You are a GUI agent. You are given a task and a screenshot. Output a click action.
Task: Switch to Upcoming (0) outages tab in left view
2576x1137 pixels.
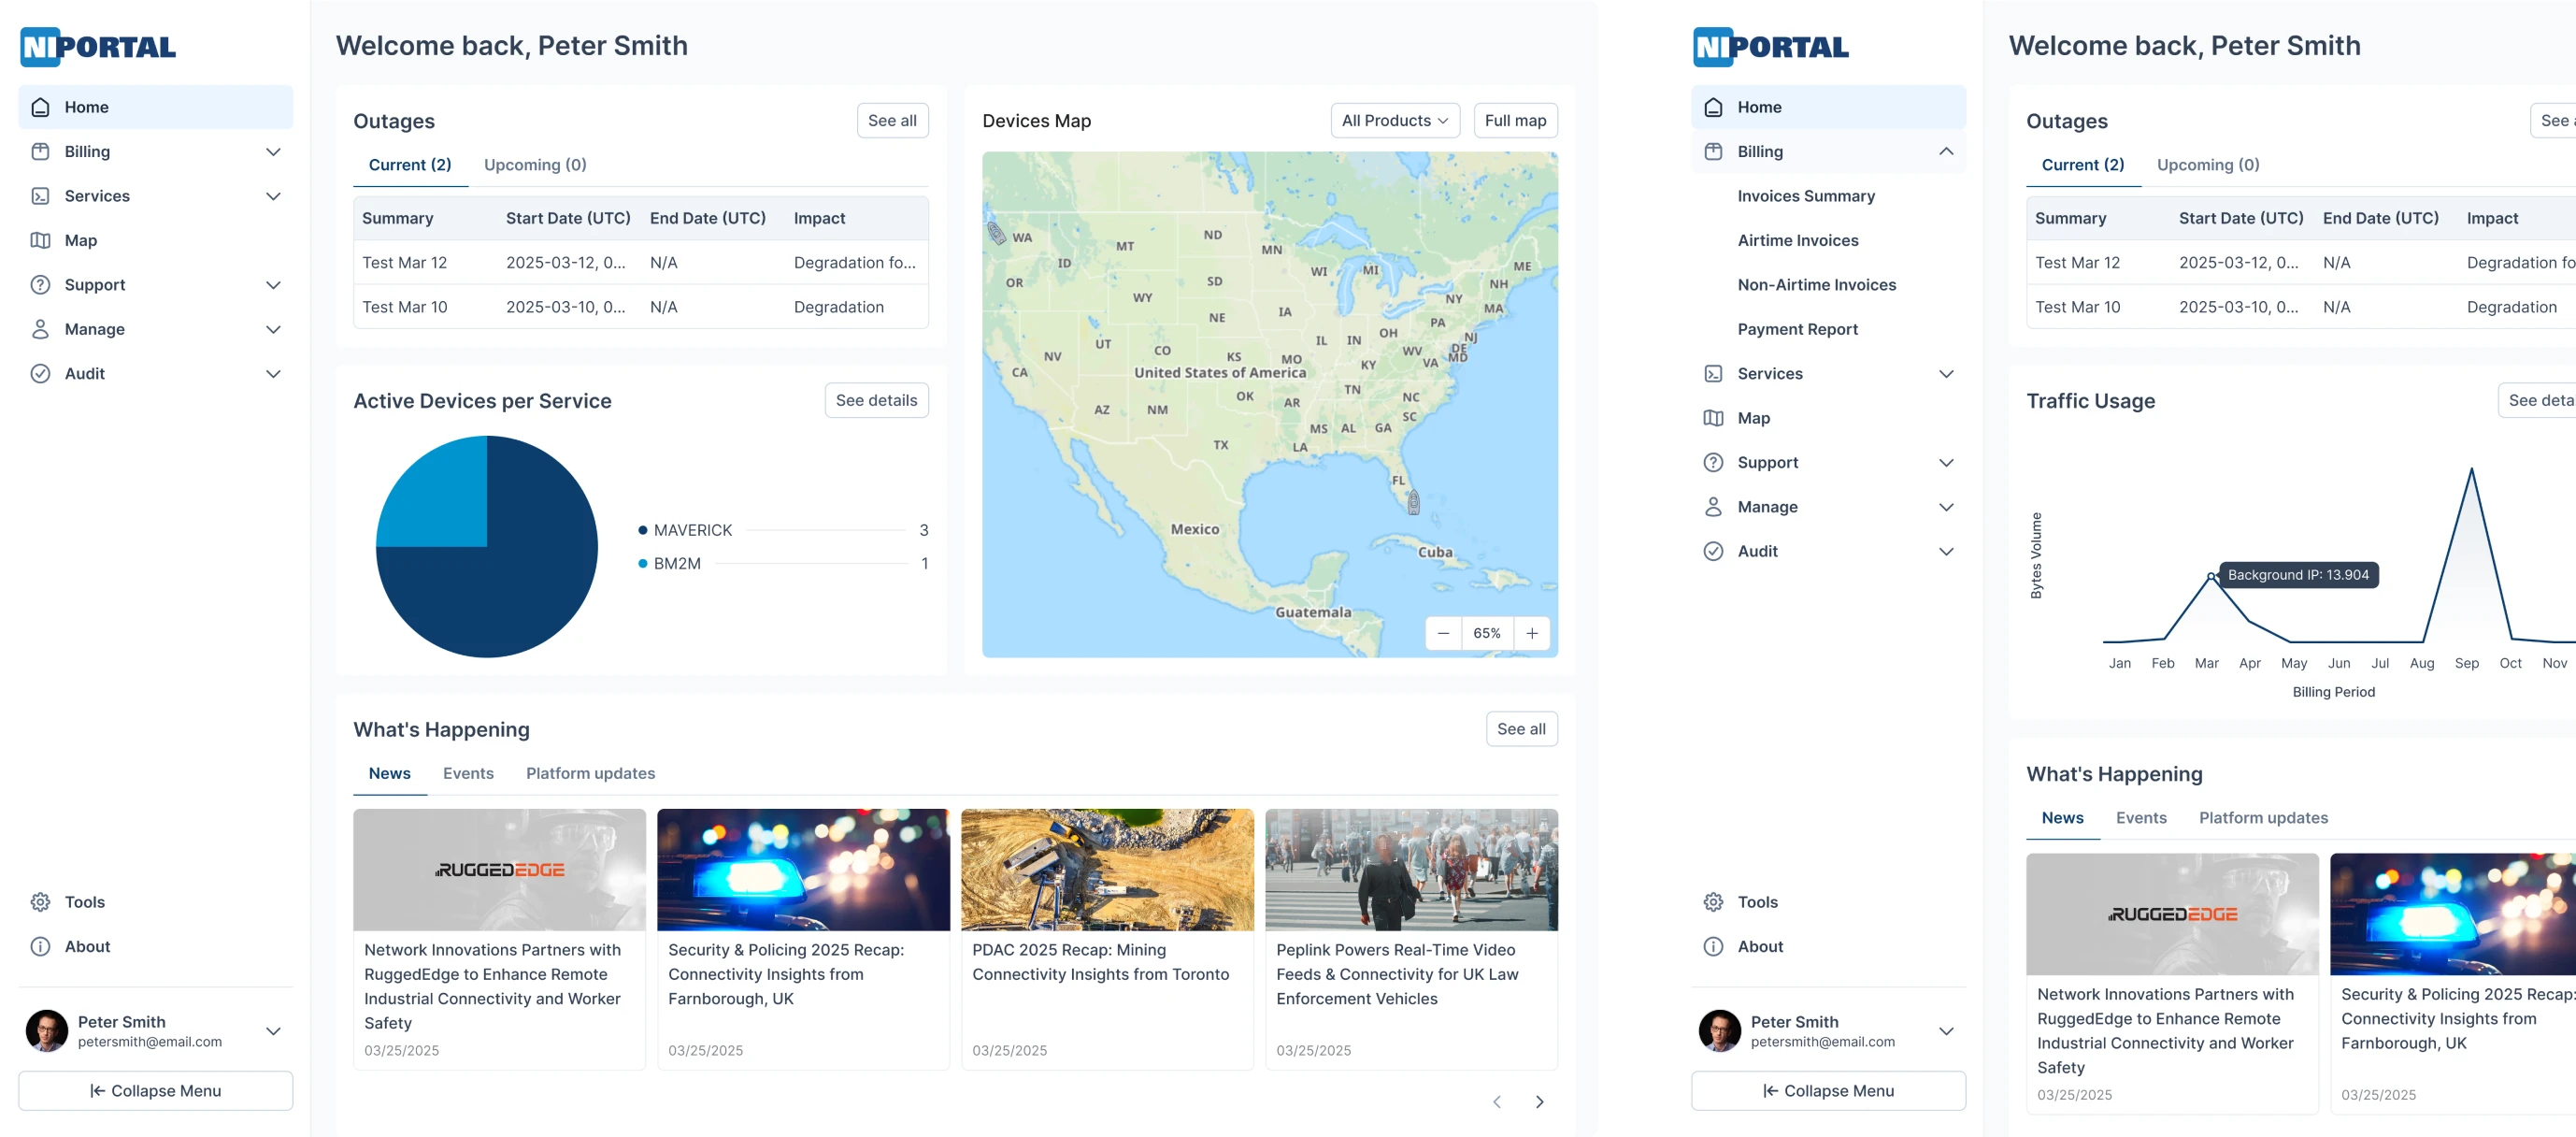click(x=535, y=165)
